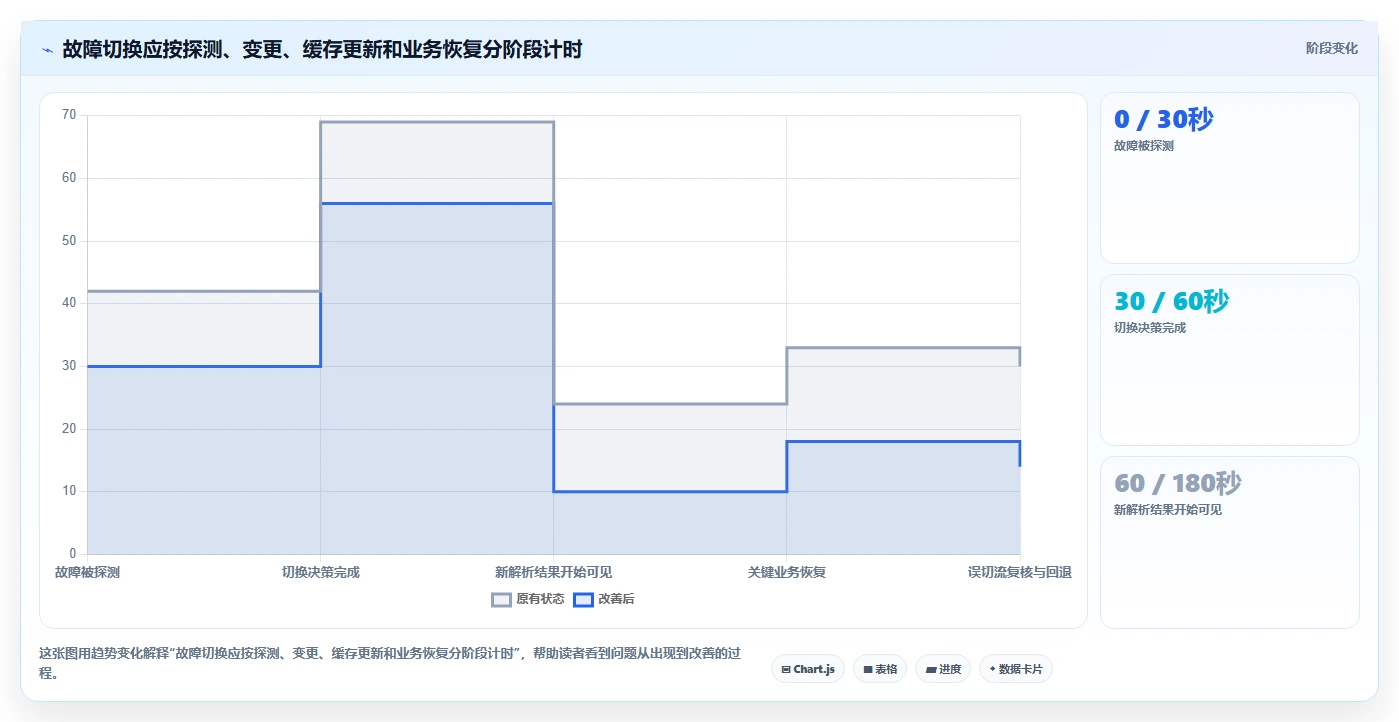Click the 进度 tag chip
This screenshot has height=722, width=1399.
[943, 669]
